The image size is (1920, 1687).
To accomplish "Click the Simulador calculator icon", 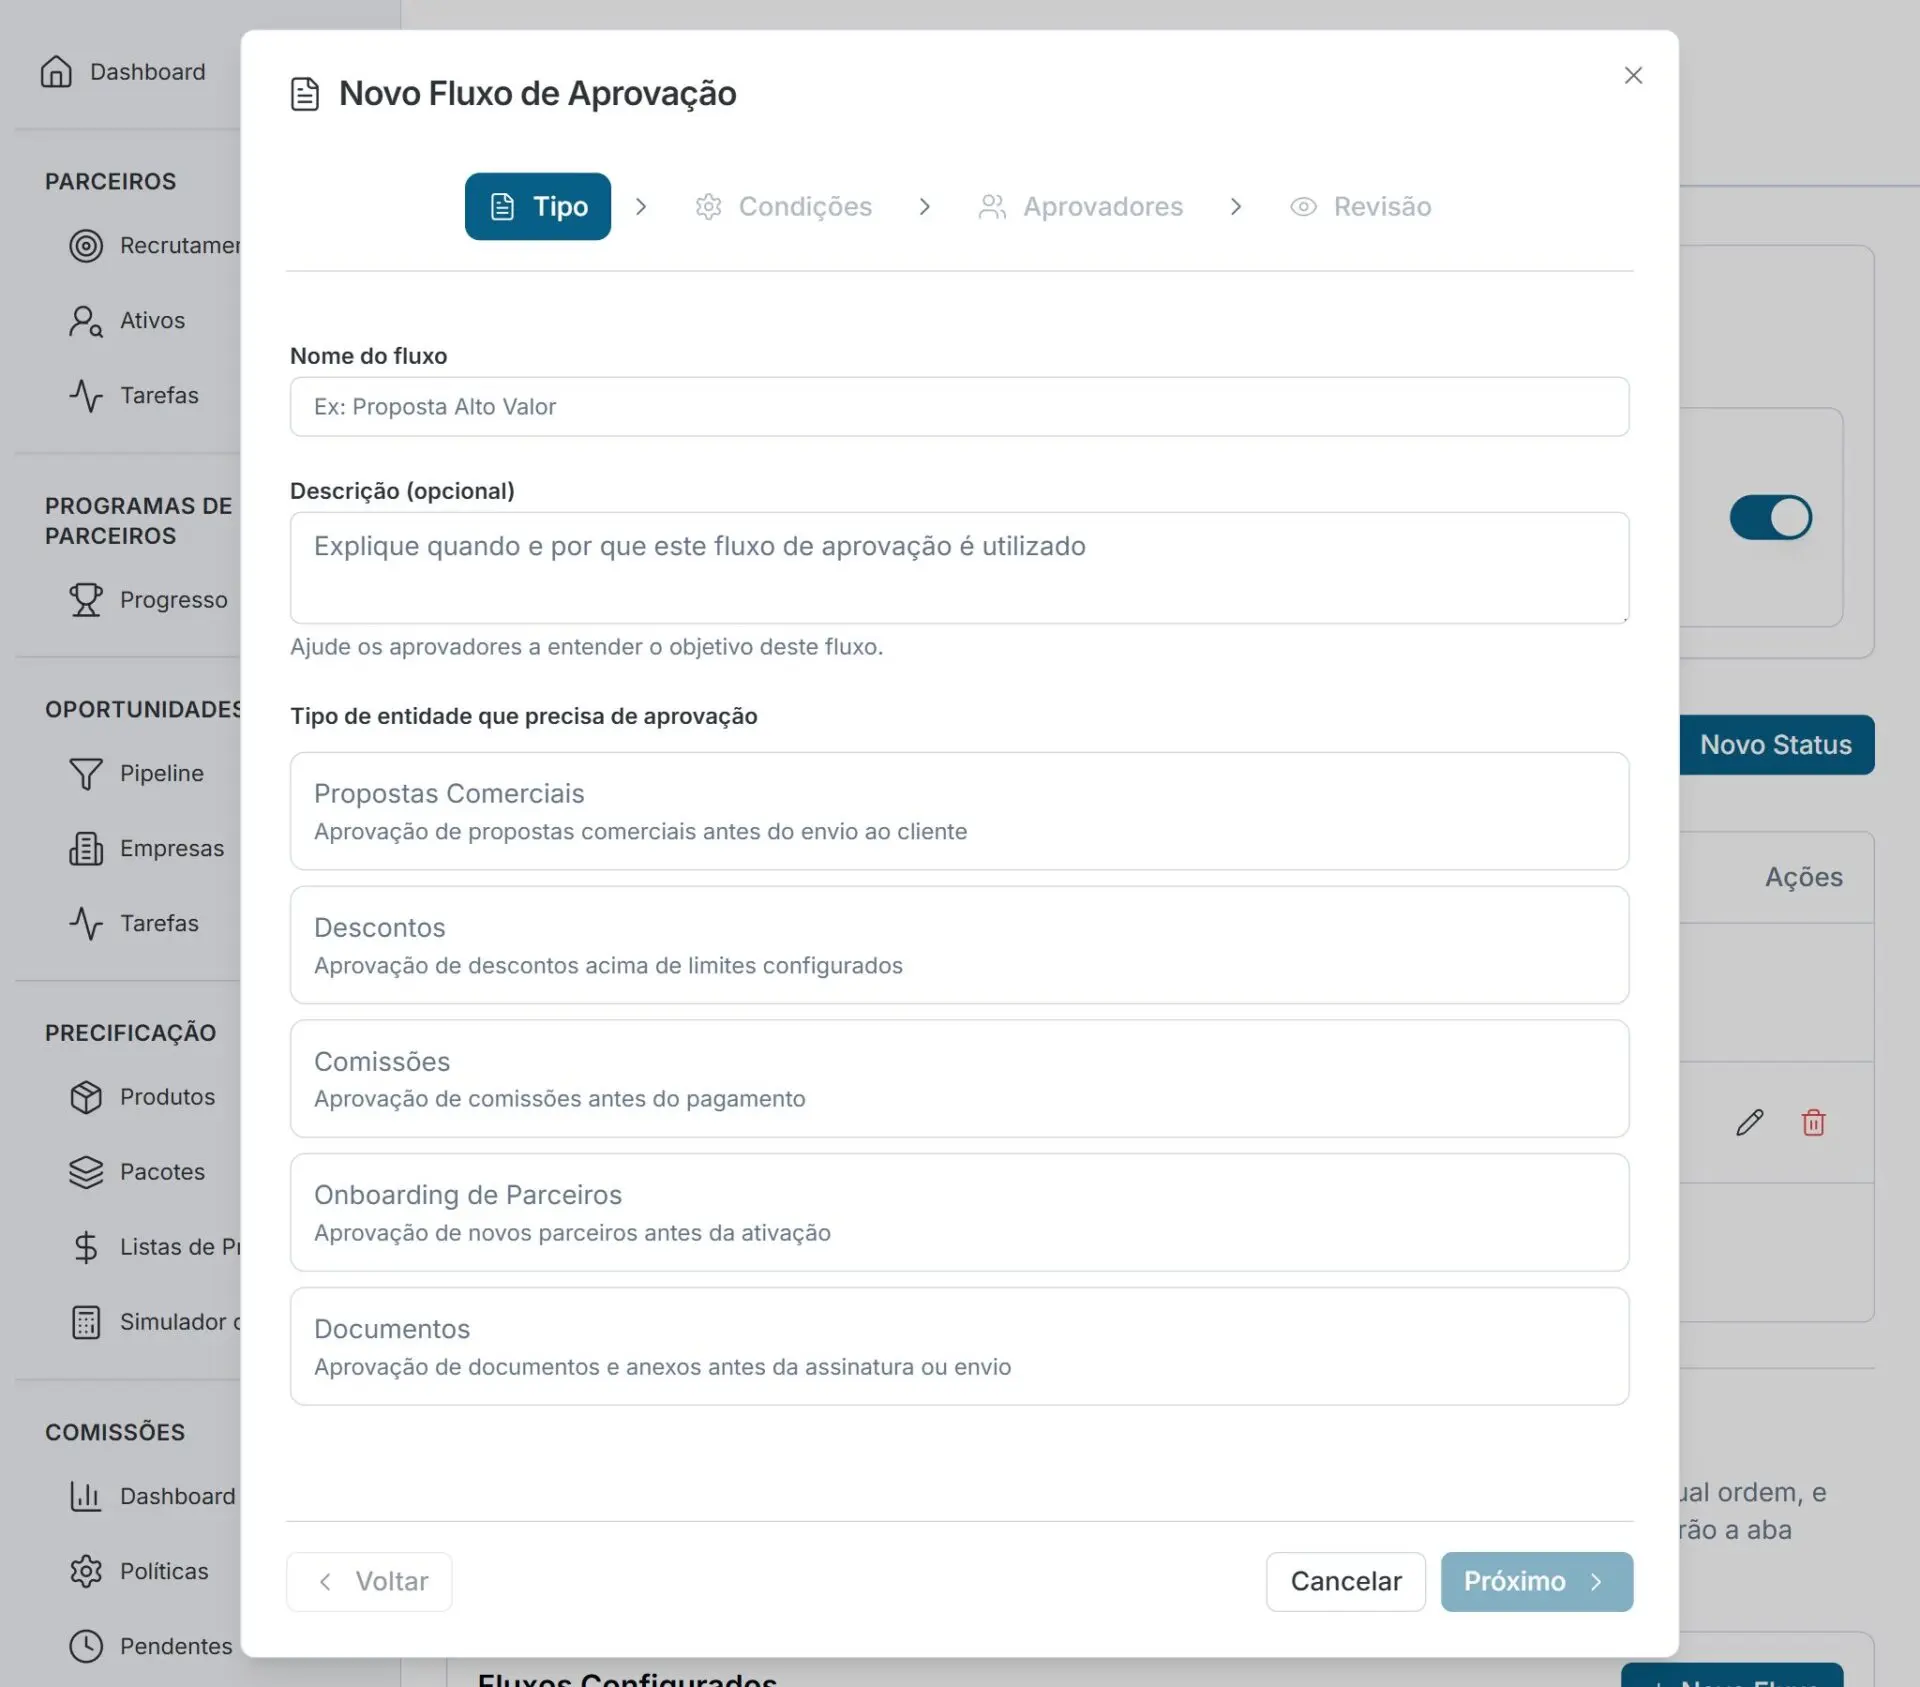I will 86,1322.
